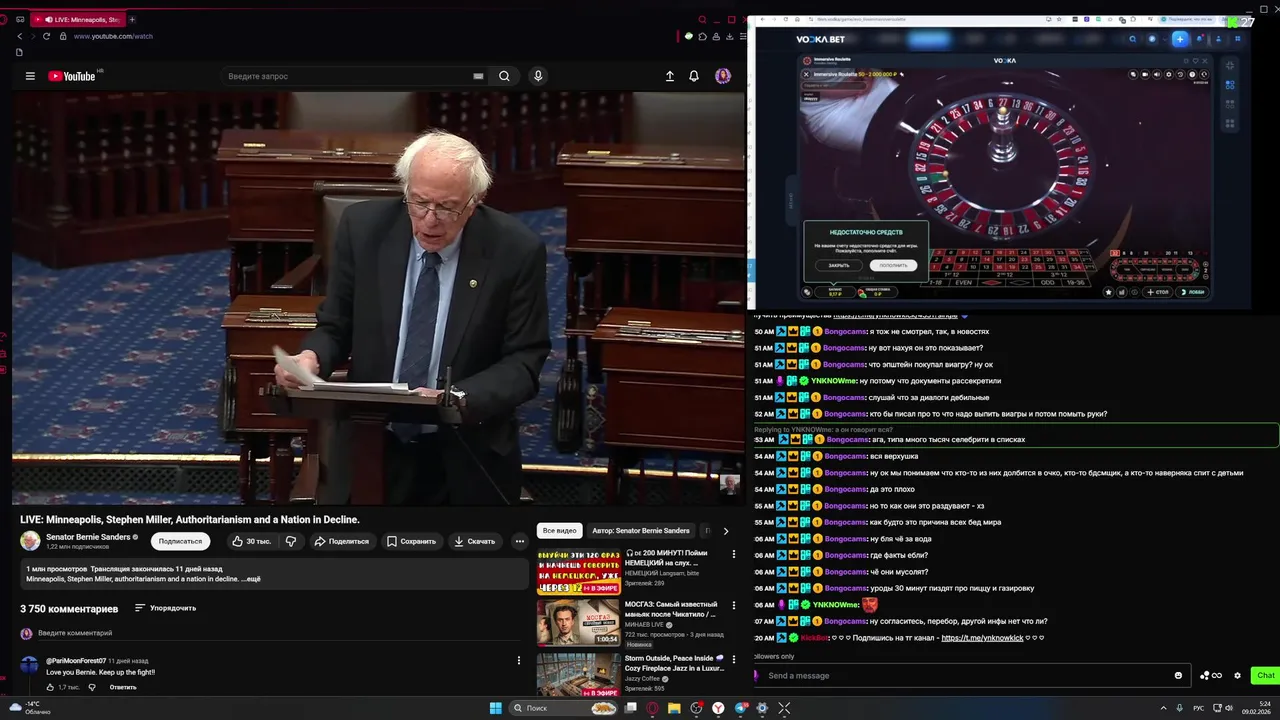Click ПОПОЛНИТЬ to top up the balance
Image resolution: width=1280 pixels, height=720 pixels.
pos(893,265)
